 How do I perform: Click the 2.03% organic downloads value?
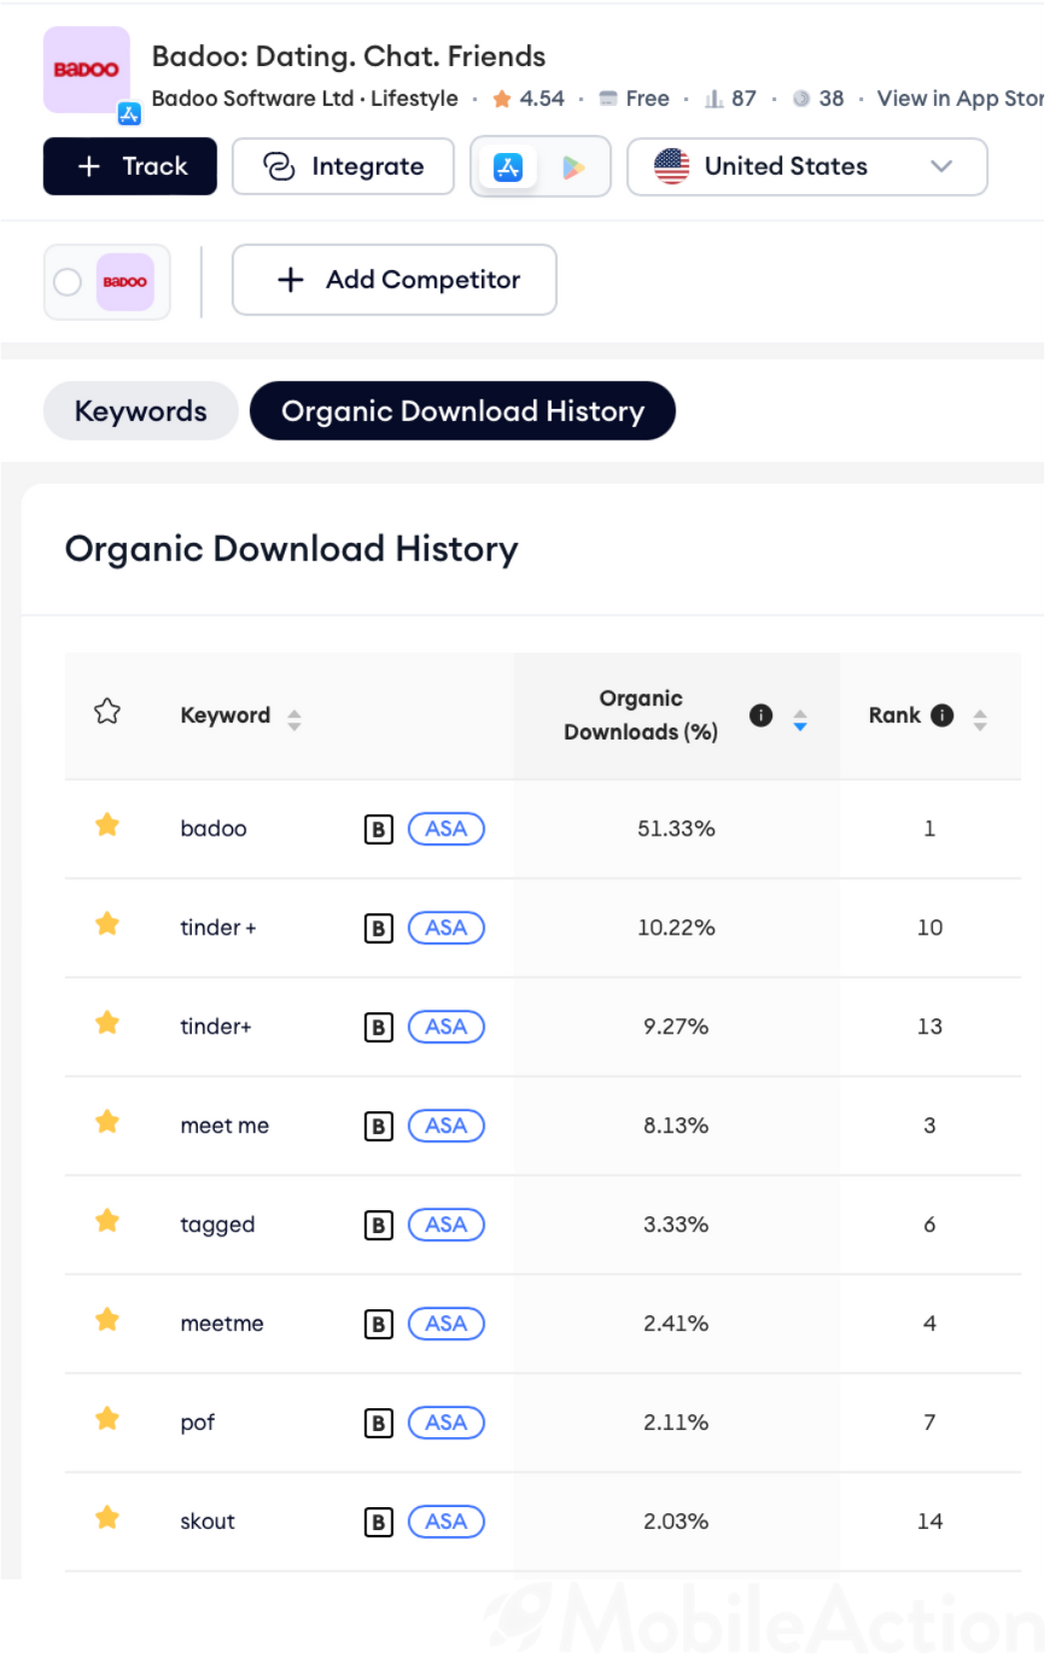676,1522
